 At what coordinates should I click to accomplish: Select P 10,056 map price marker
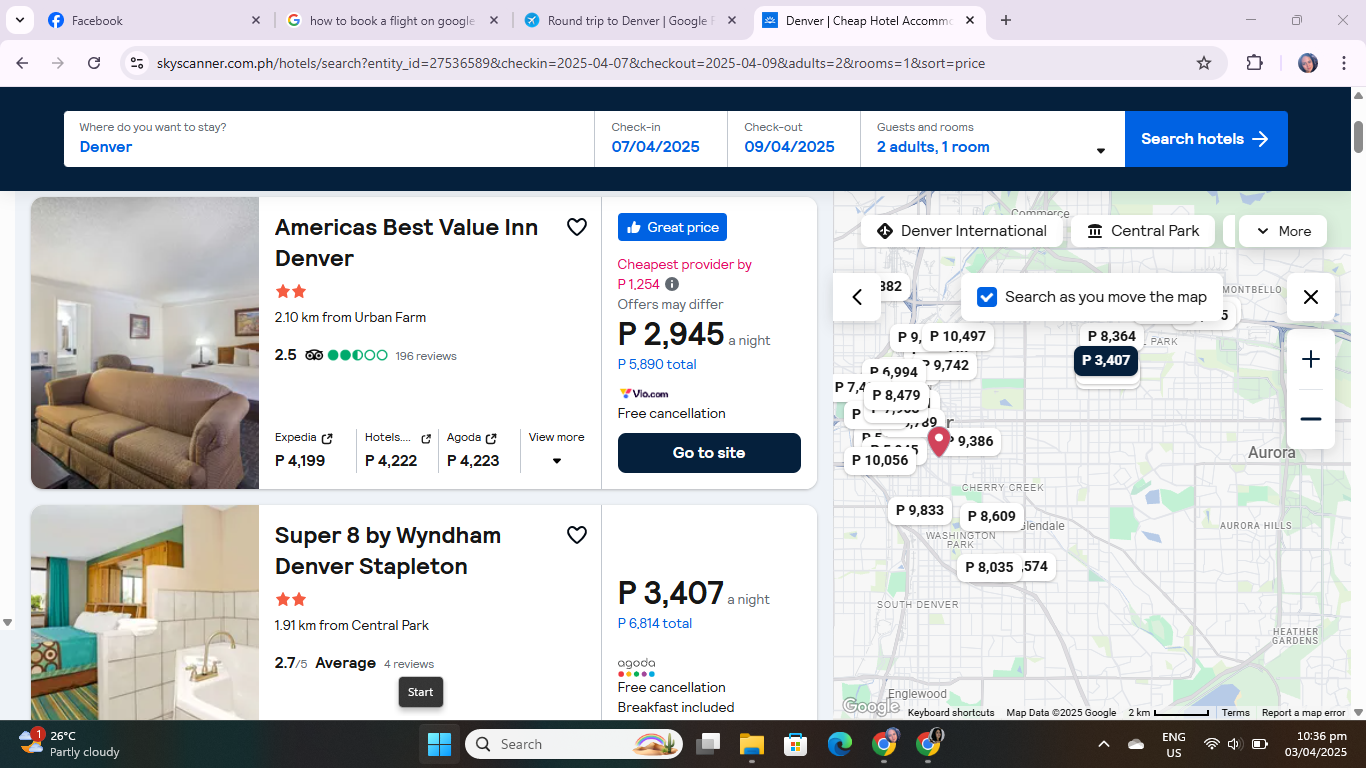coord(880,461)
